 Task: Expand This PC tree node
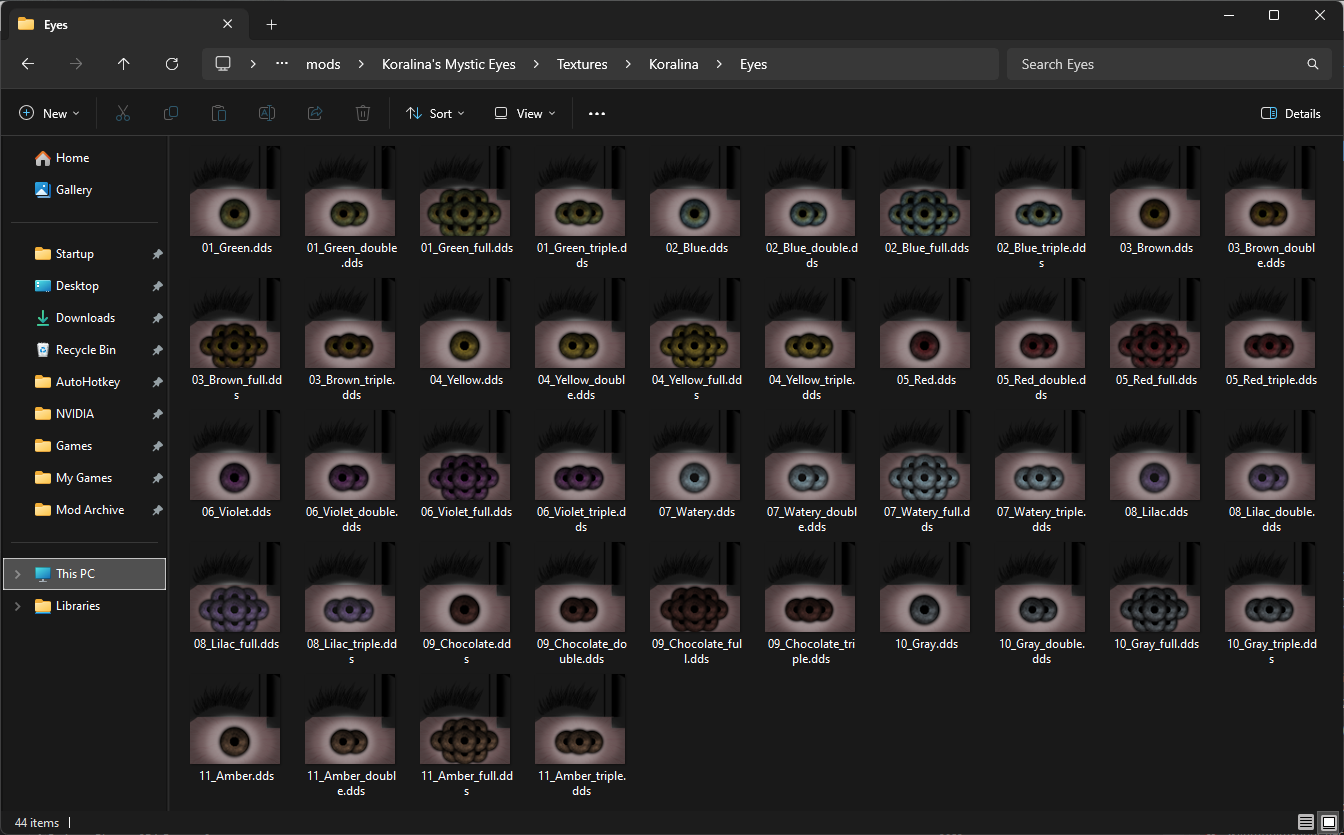(x=17, y=574)
